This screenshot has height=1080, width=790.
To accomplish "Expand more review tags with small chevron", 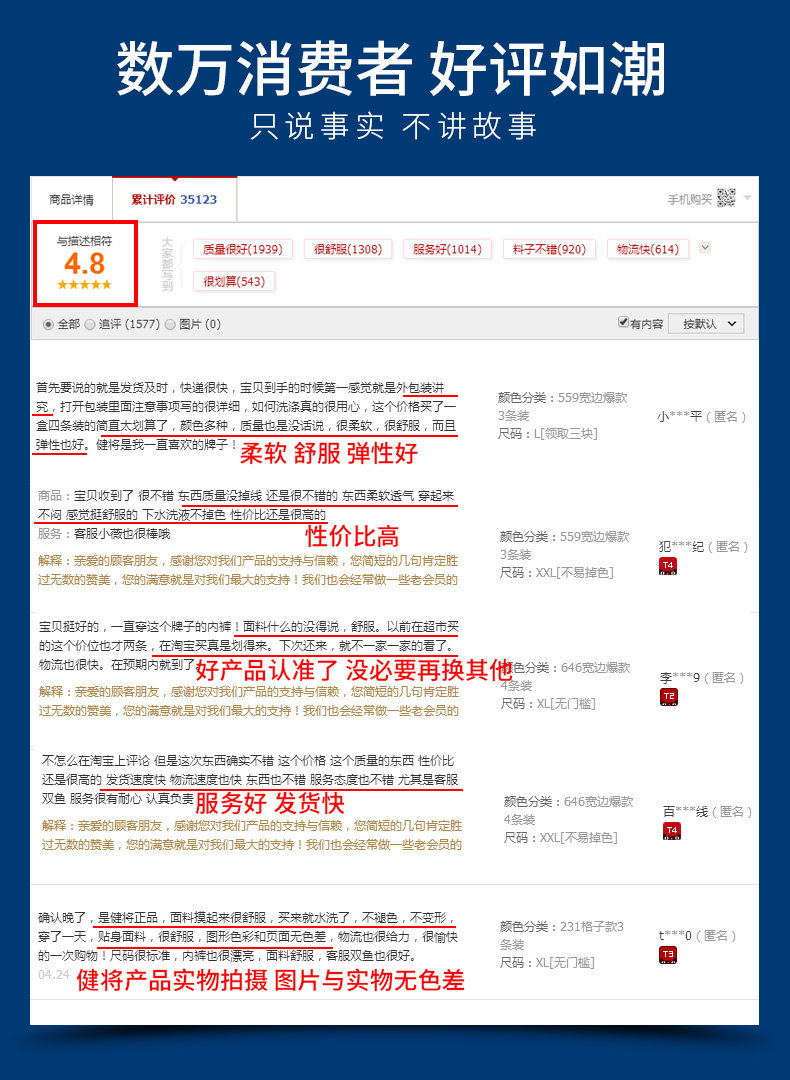I will point(705,247).
